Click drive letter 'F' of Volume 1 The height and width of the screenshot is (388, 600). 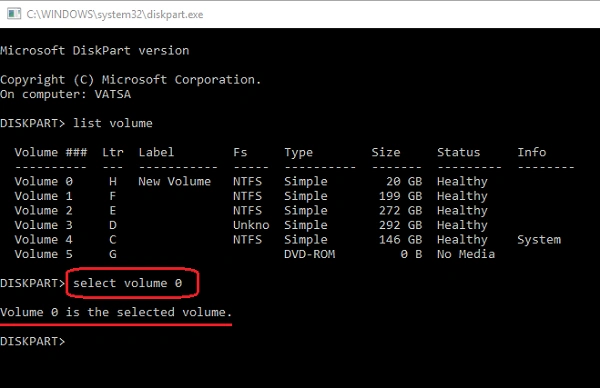(x=112, y=196)
